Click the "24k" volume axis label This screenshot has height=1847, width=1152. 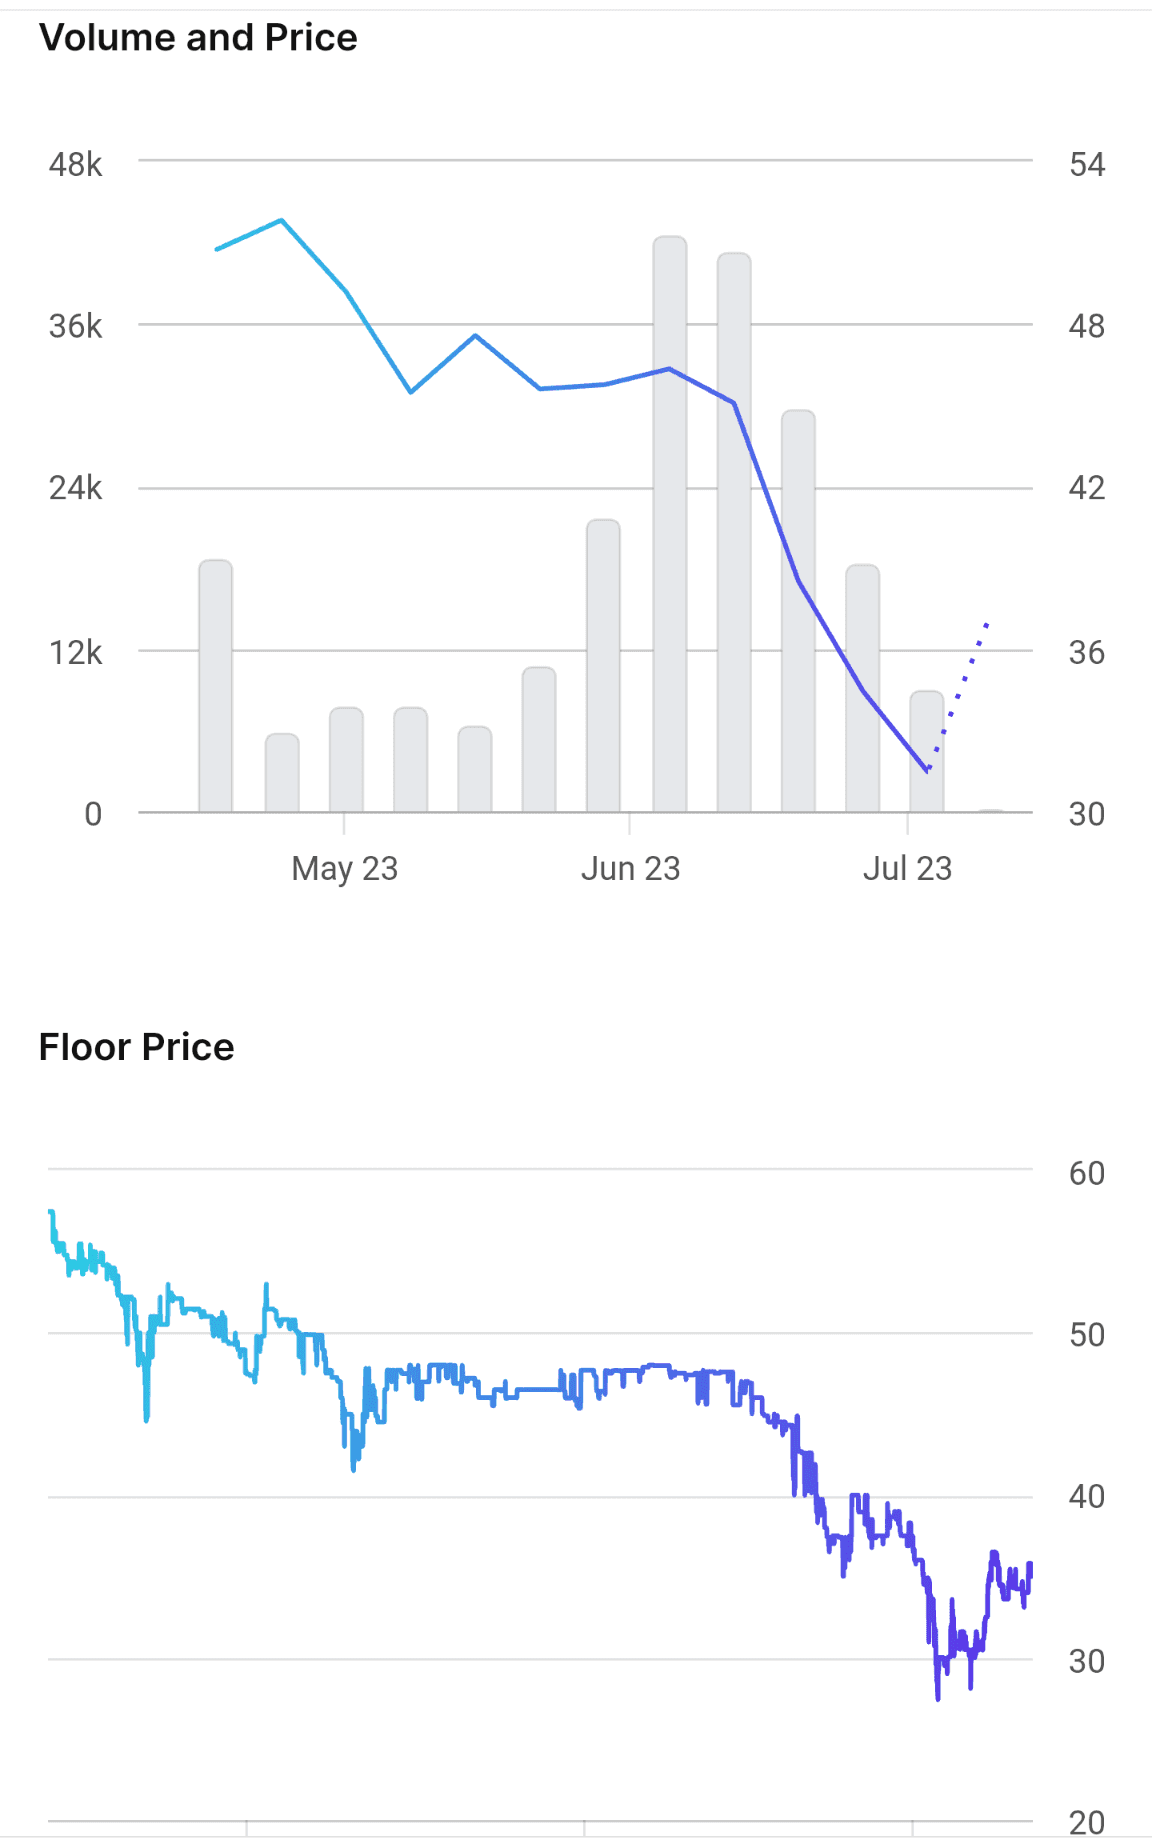click(75, 488)
